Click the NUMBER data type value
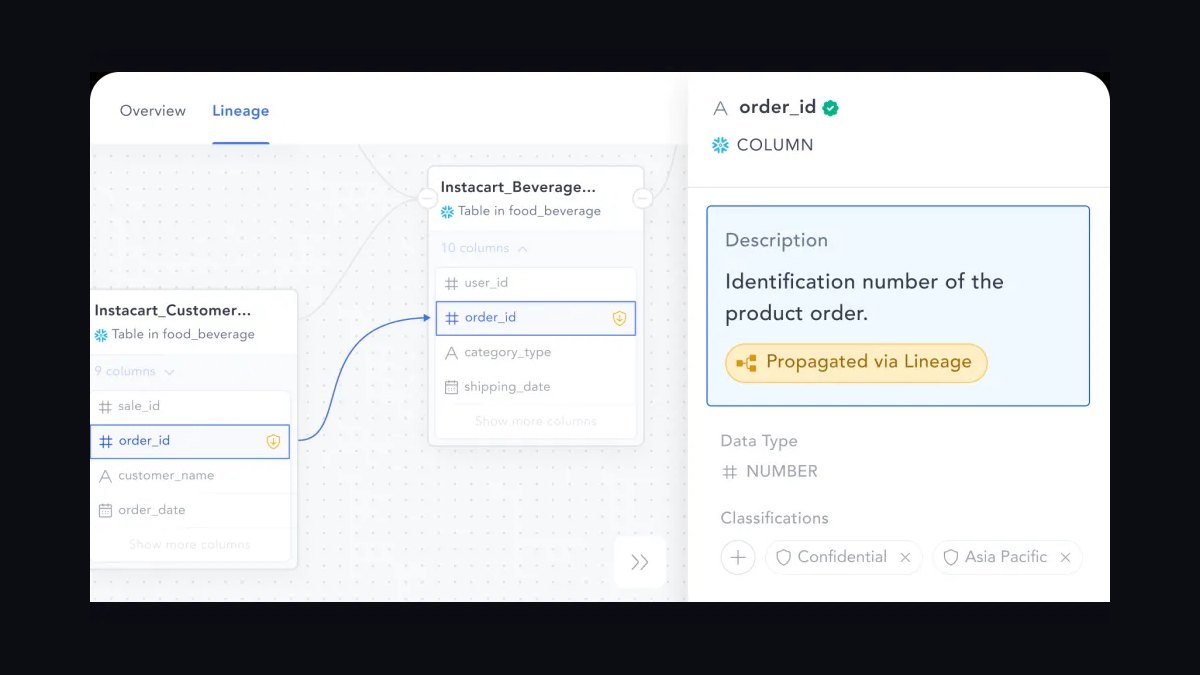This screenshot has height=675, width=1200. click(x=782, y=472)
